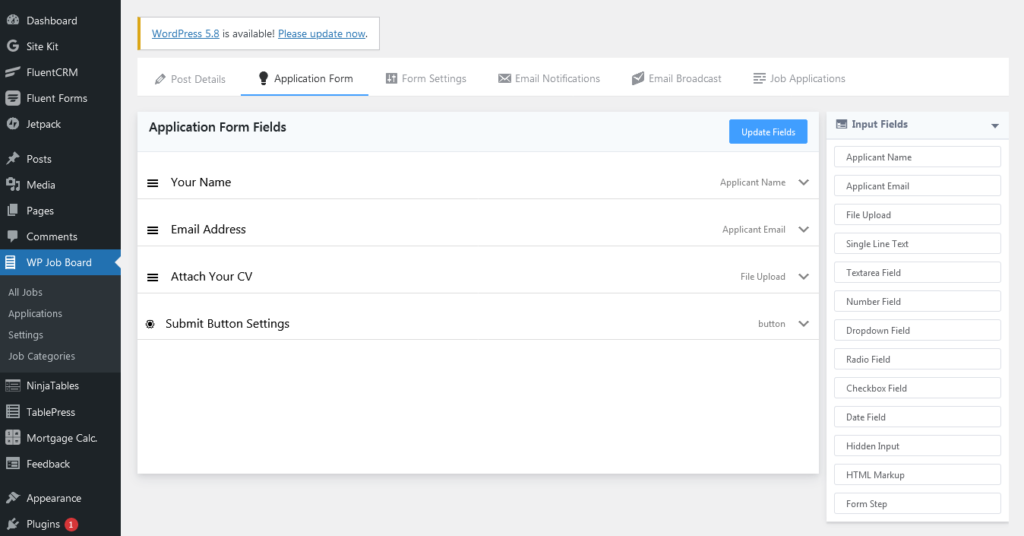Click the Input Fields panel header icon
The width and height of the screenshot is (1024, 536).
pos(842,124)
